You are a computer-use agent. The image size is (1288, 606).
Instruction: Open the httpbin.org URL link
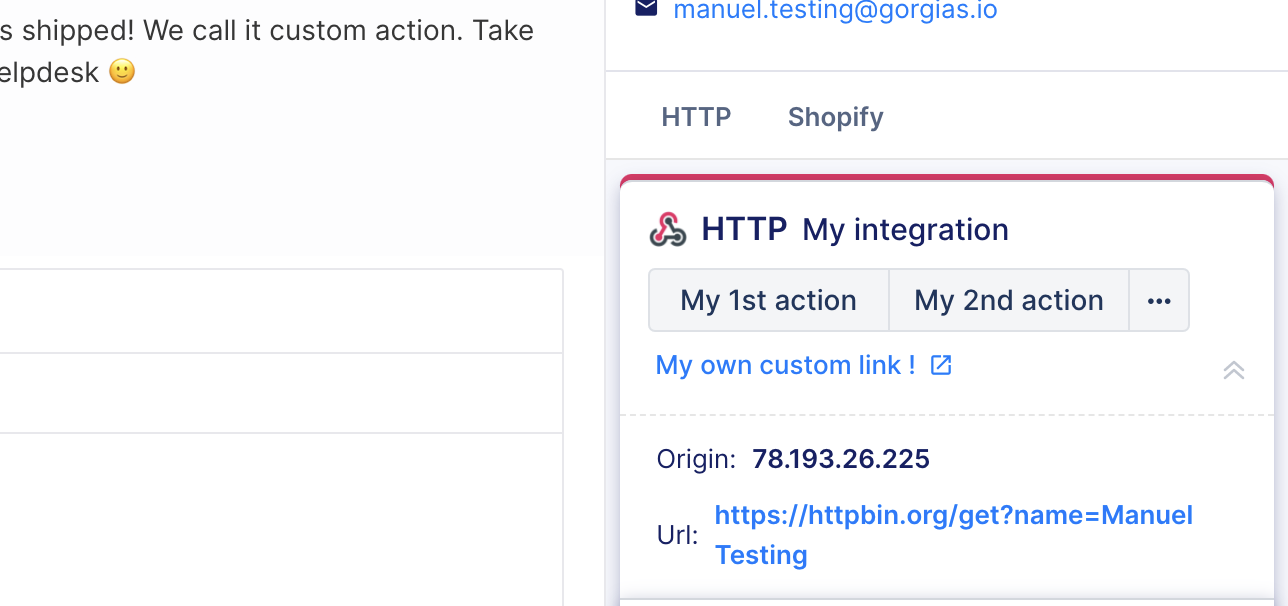954,535
